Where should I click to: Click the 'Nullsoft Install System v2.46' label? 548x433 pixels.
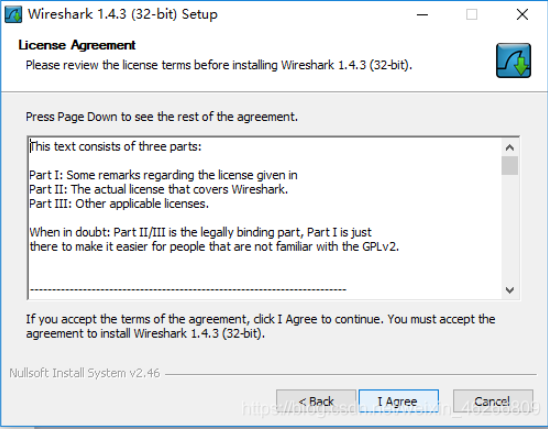pyautogui.click(x=85, y=373)
